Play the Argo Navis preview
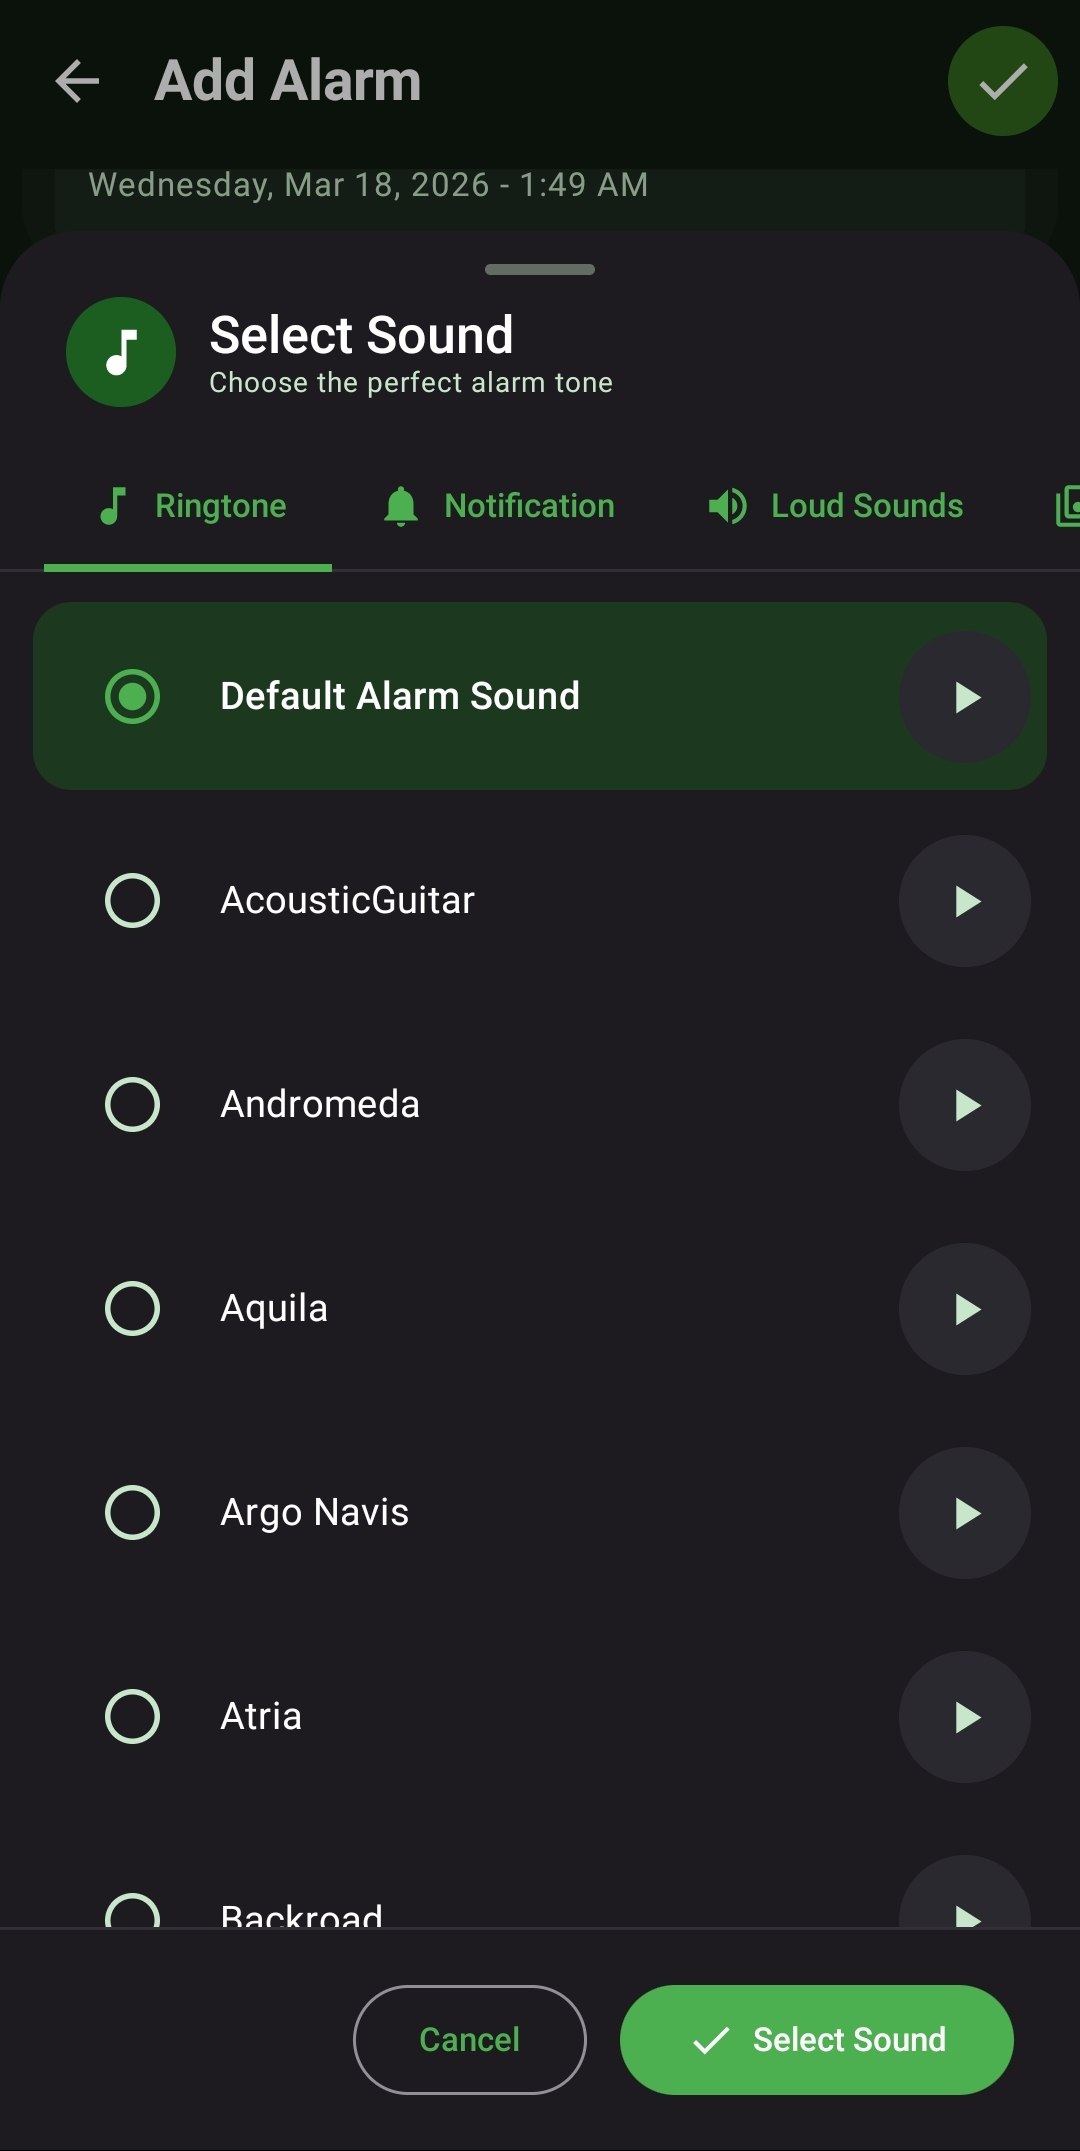This screenshot has width=1080, height=2151. [964, 1513]
